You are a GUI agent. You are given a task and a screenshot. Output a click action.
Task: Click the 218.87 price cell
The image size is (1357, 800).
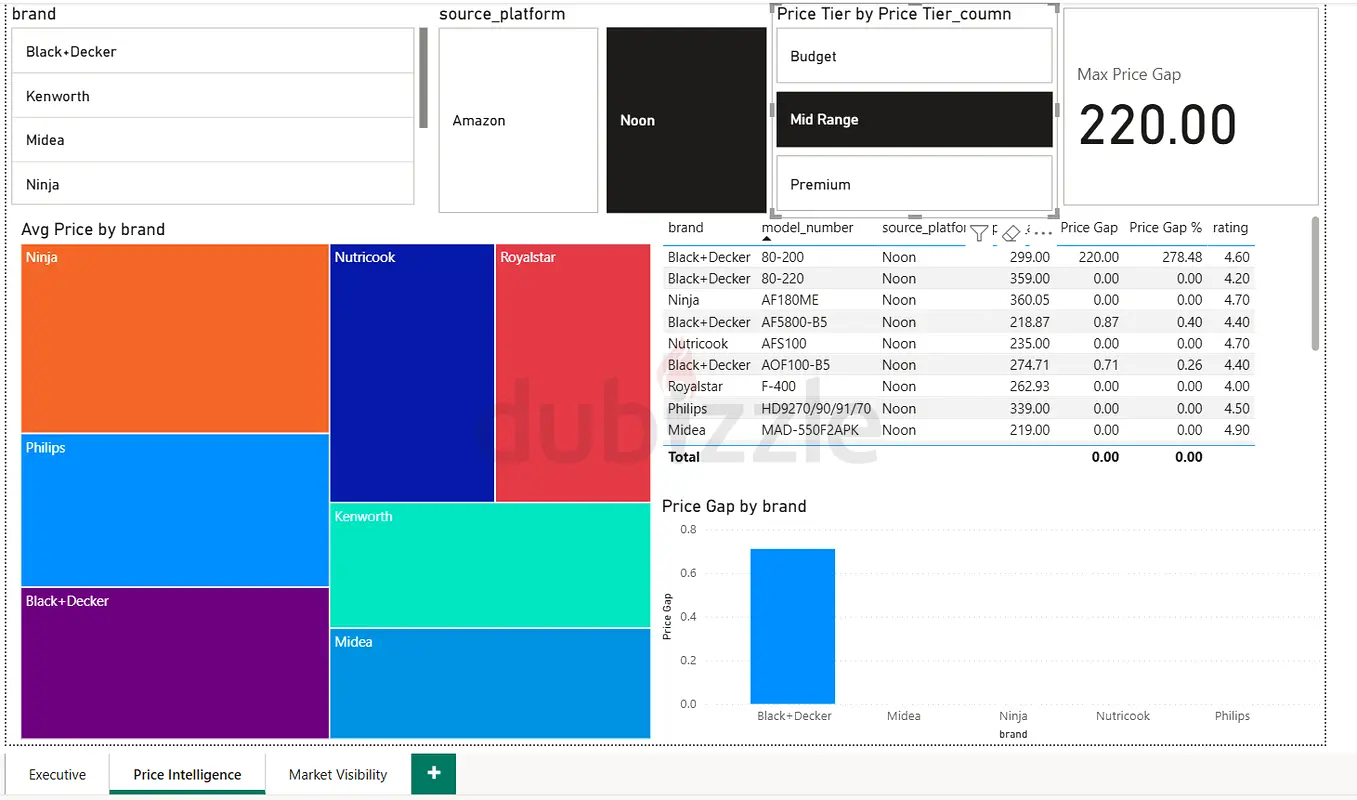pyautogui.click(x=1030, y=322)
